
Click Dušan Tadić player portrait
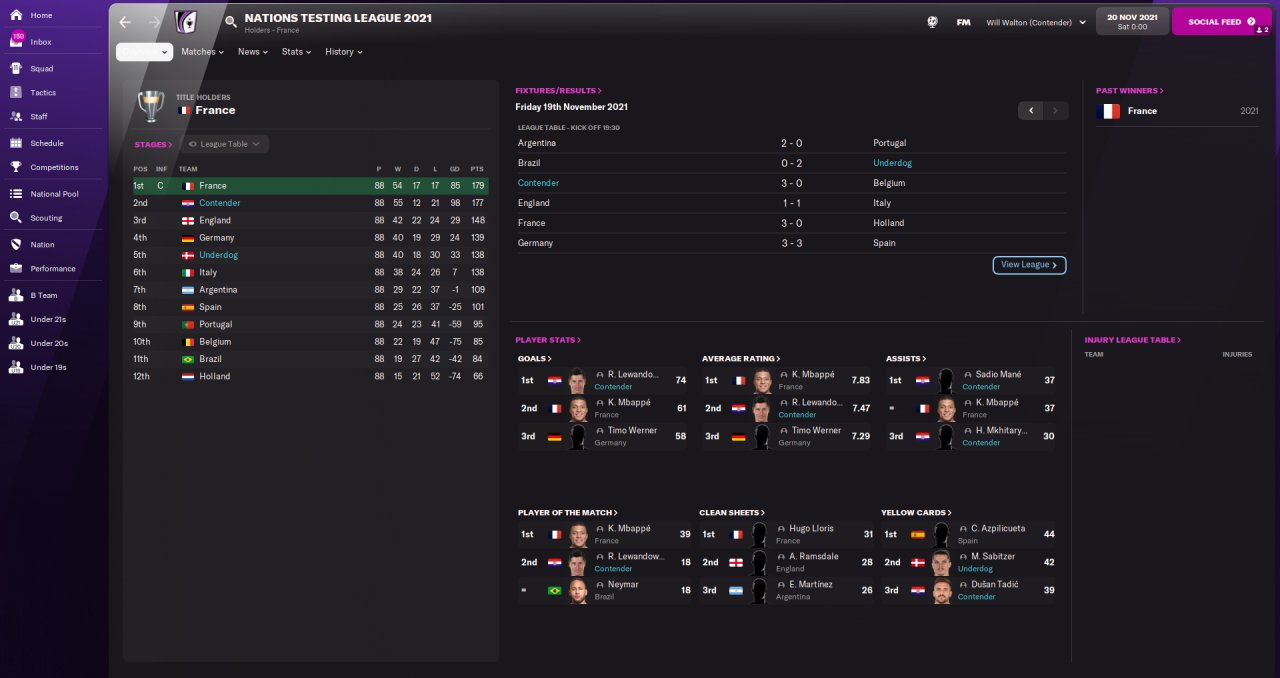[942, 591]
